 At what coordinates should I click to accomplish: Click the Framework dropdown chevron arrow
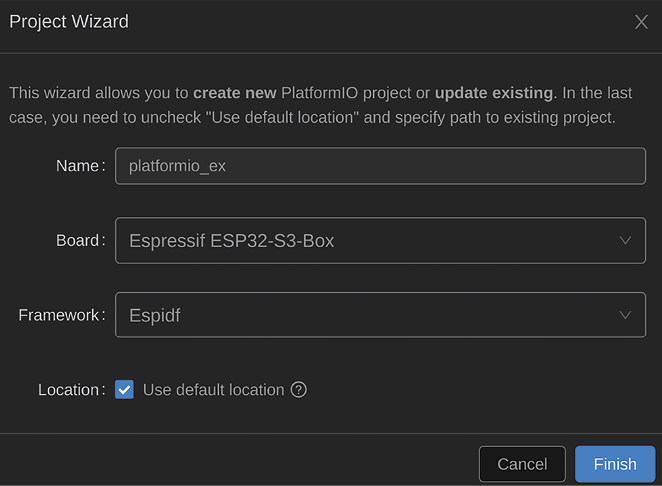click(625, 315)
